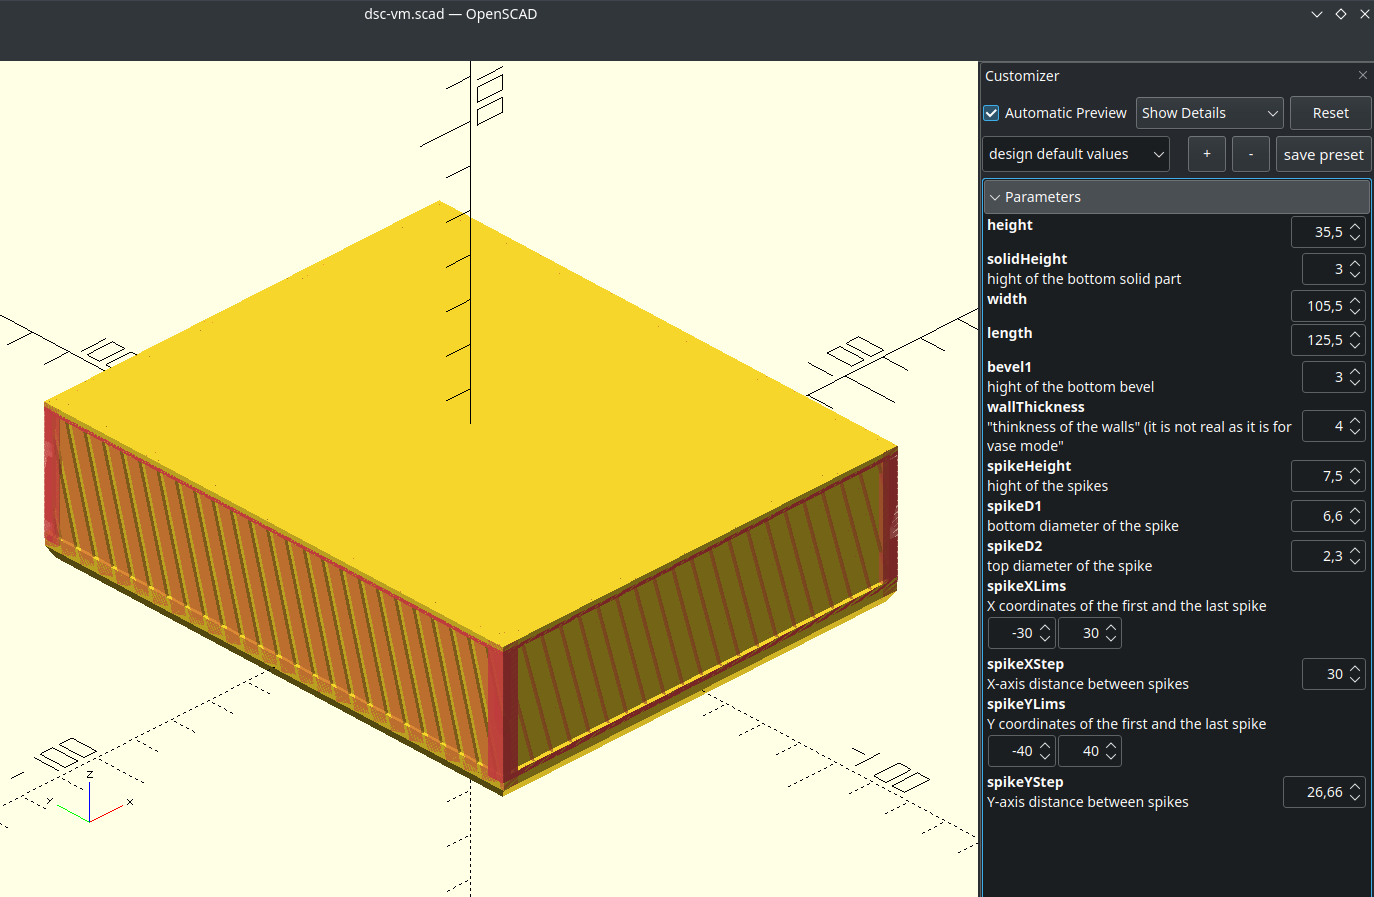Decrease spikeYStep using the down arrow
1374x897 pixels.
click(1355, 798)
